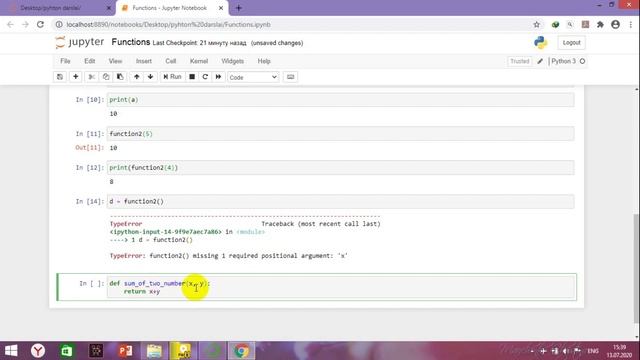Click the Out[11]: output prompt

coord(89,148)
